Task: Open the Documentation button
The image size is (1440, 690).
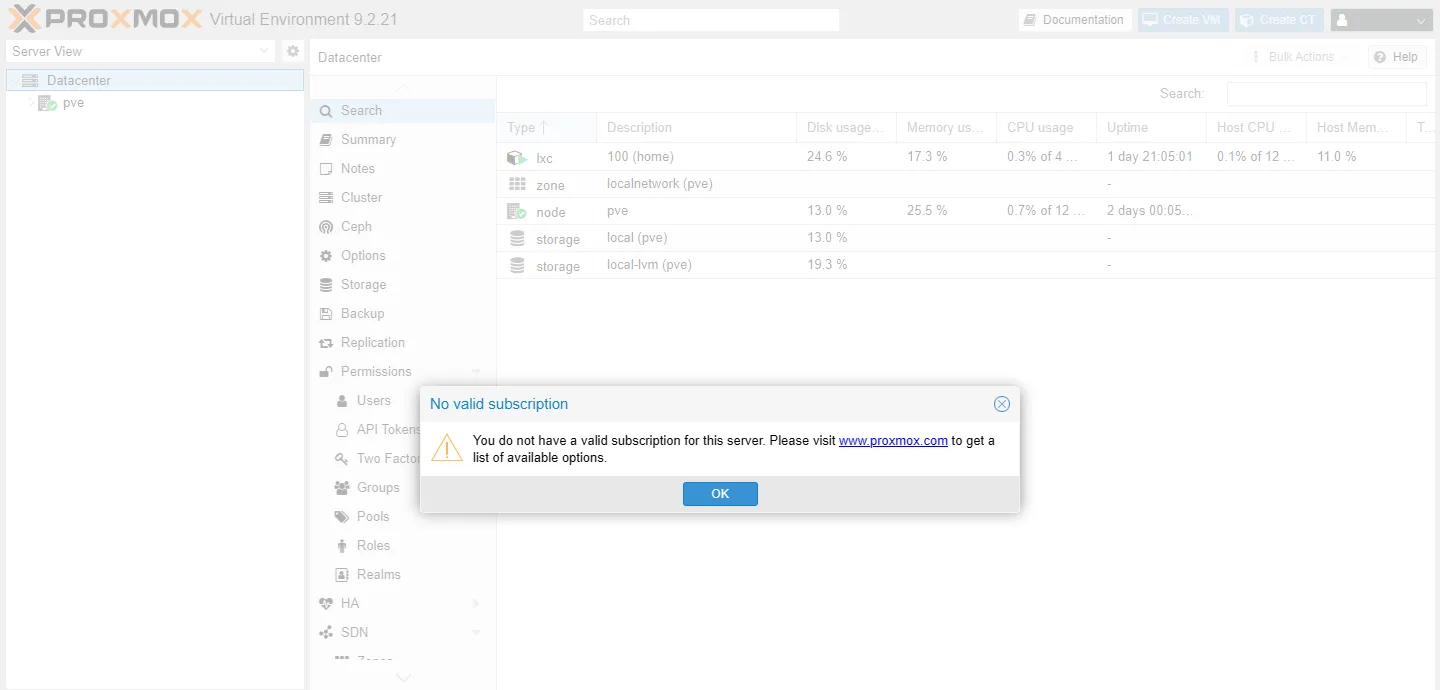Action: point(1075,20)
